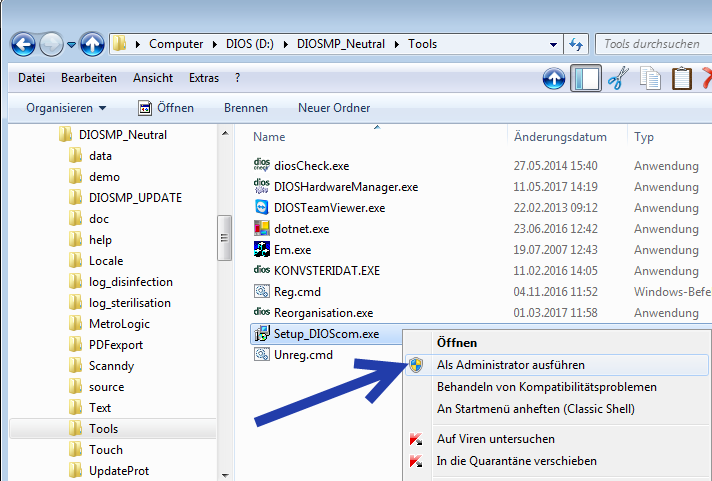Choose Öffnen in the context menu
Viewport: 712px width, 481px height.
[457, 343]
